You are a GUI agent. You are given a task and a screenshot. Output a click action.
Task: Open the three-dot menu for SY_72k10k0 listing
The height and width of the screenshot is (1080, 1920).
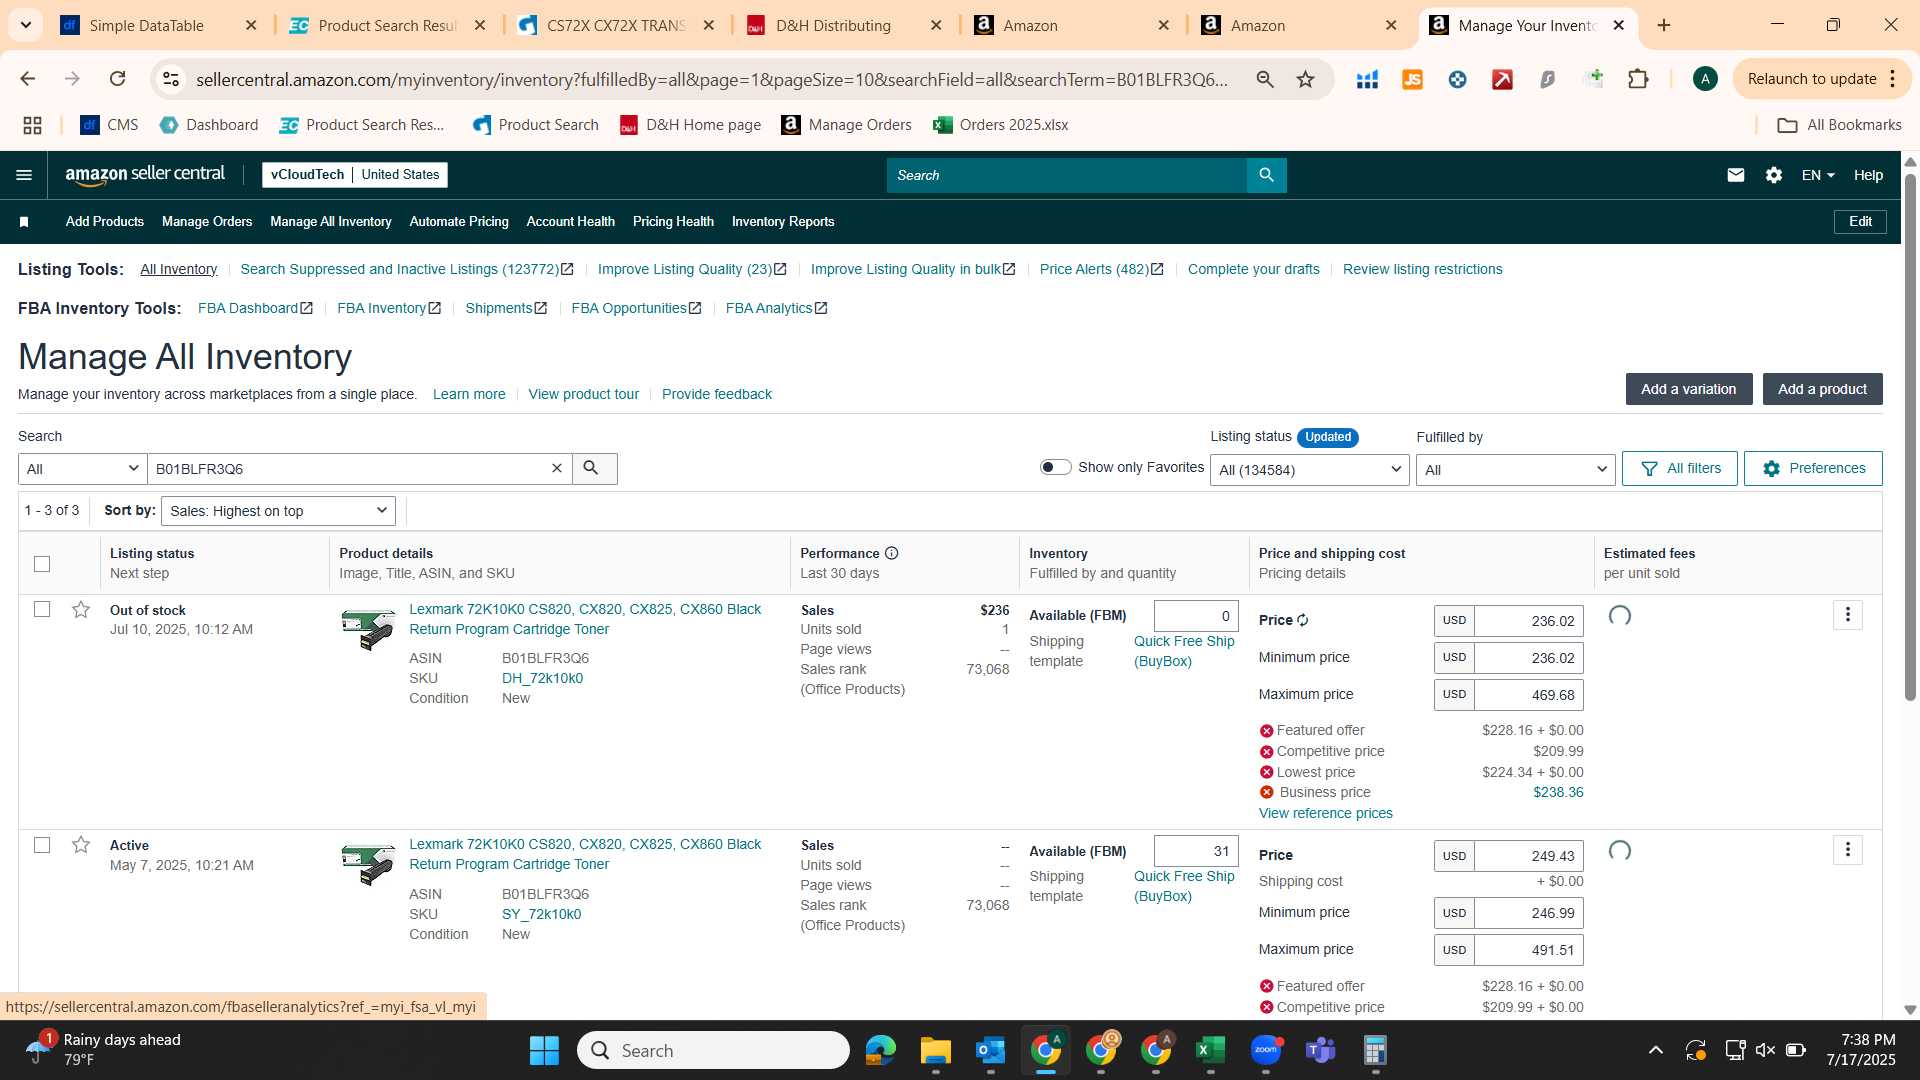pyautogui.click(x=1848, y=850)
